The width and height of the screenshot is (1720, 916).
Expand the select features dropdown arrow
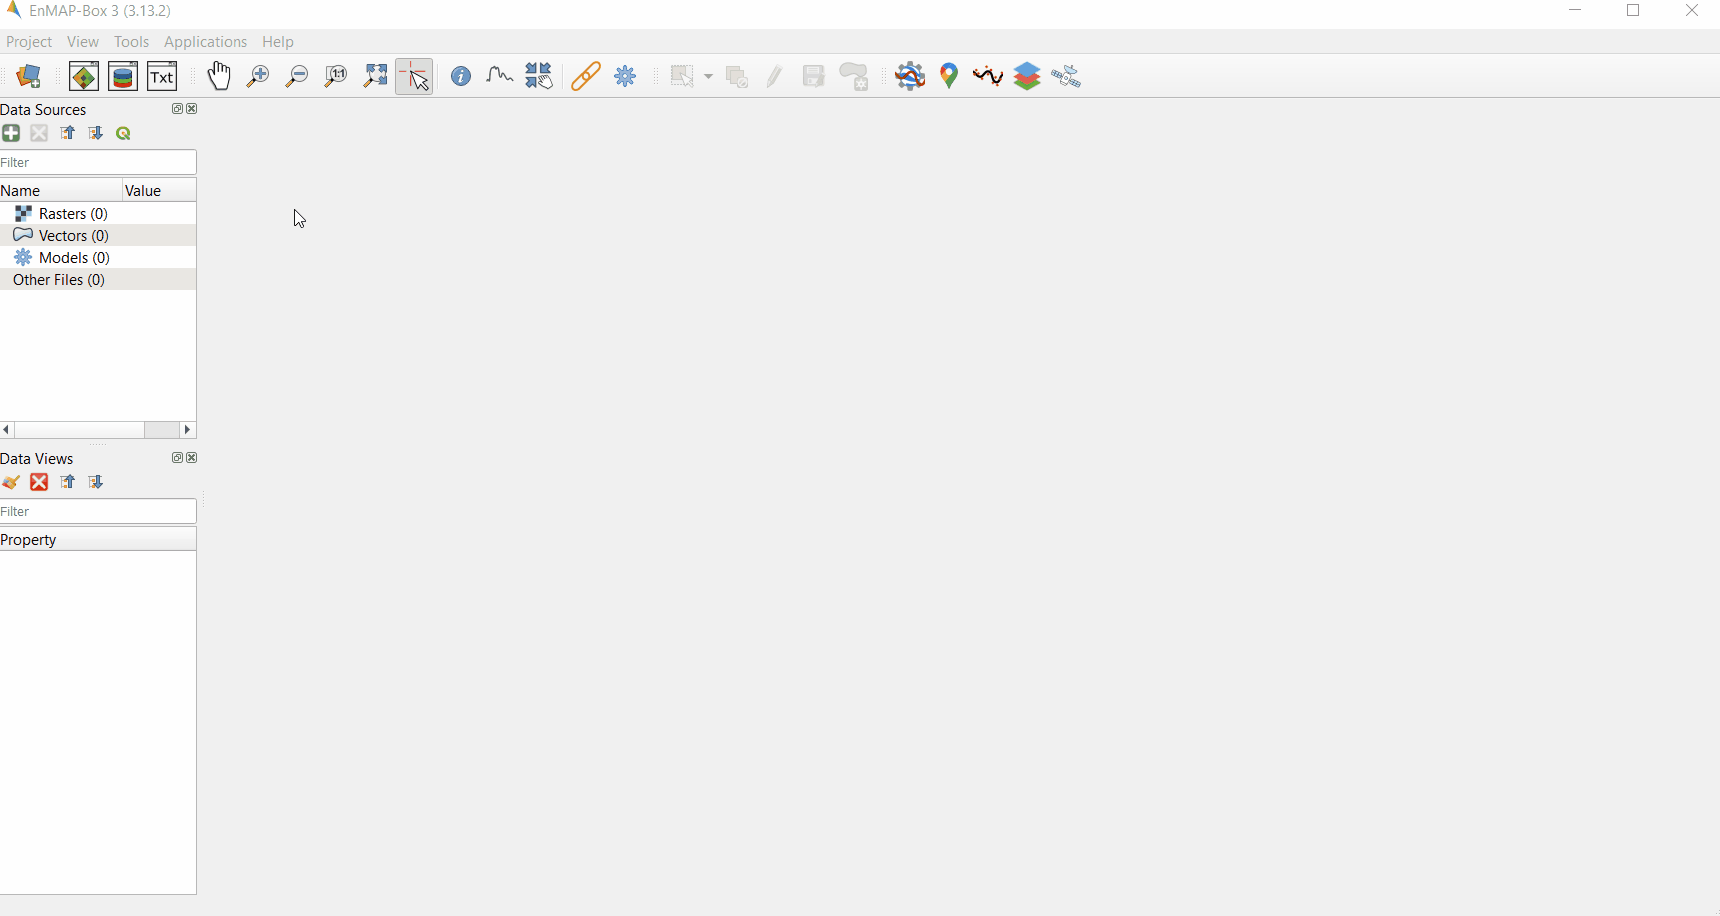click(x=708, y=77)
